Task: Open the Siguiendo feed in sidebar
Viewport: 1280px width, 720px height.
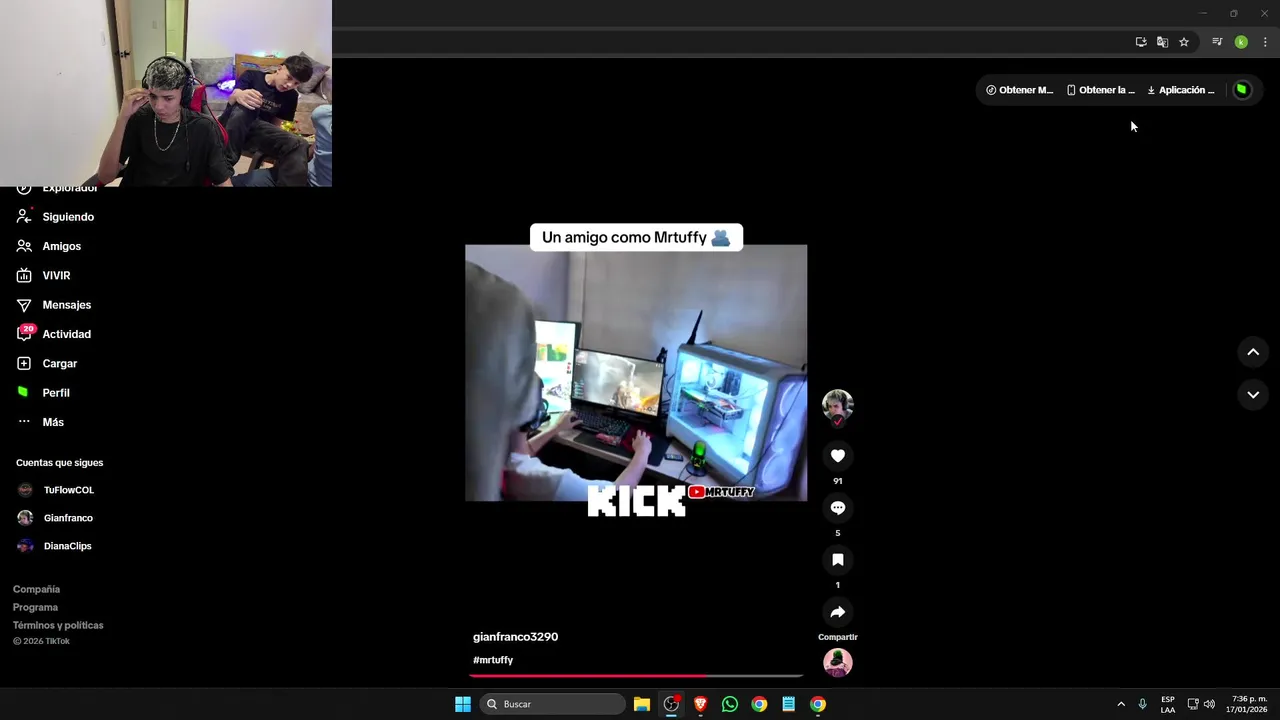Action: click(55, 217)
